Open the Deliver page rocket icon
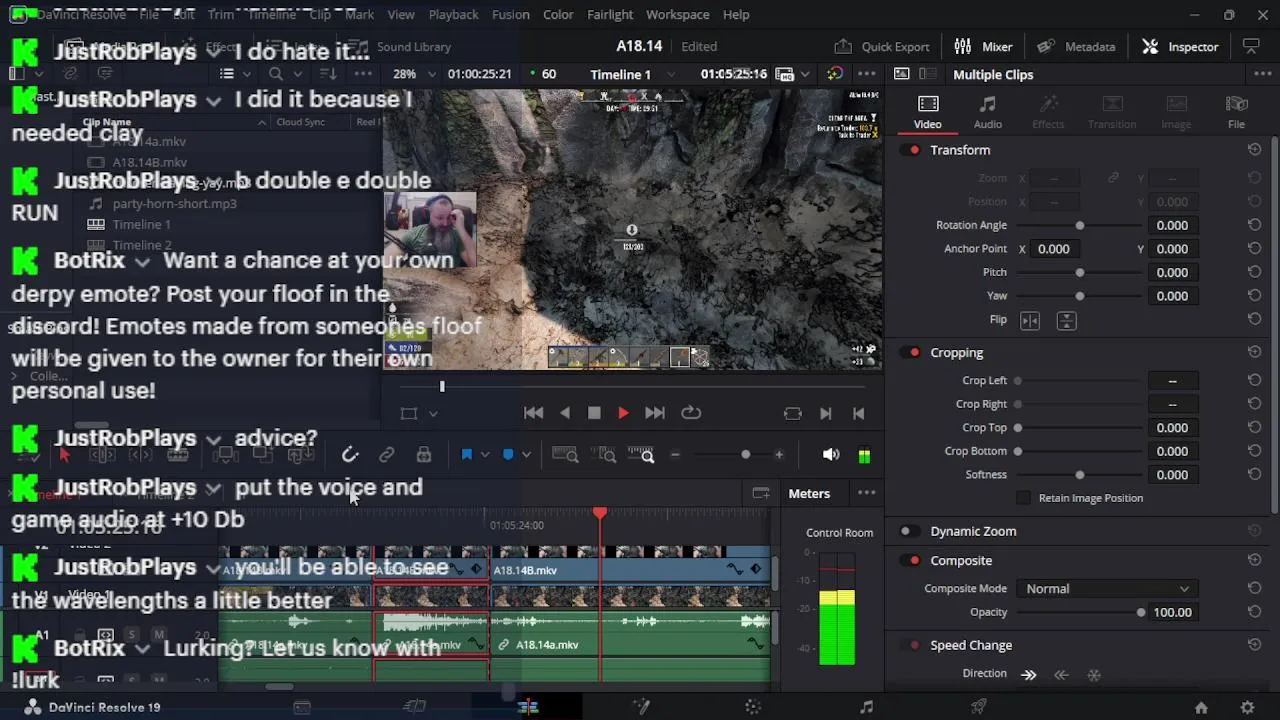 click(979, 707)
